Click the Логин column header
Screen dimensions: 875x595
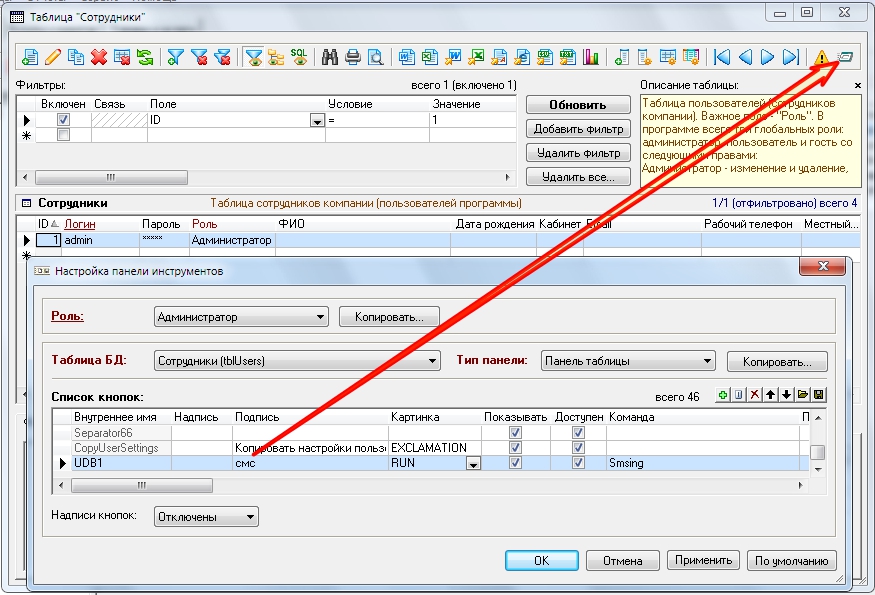80,224
